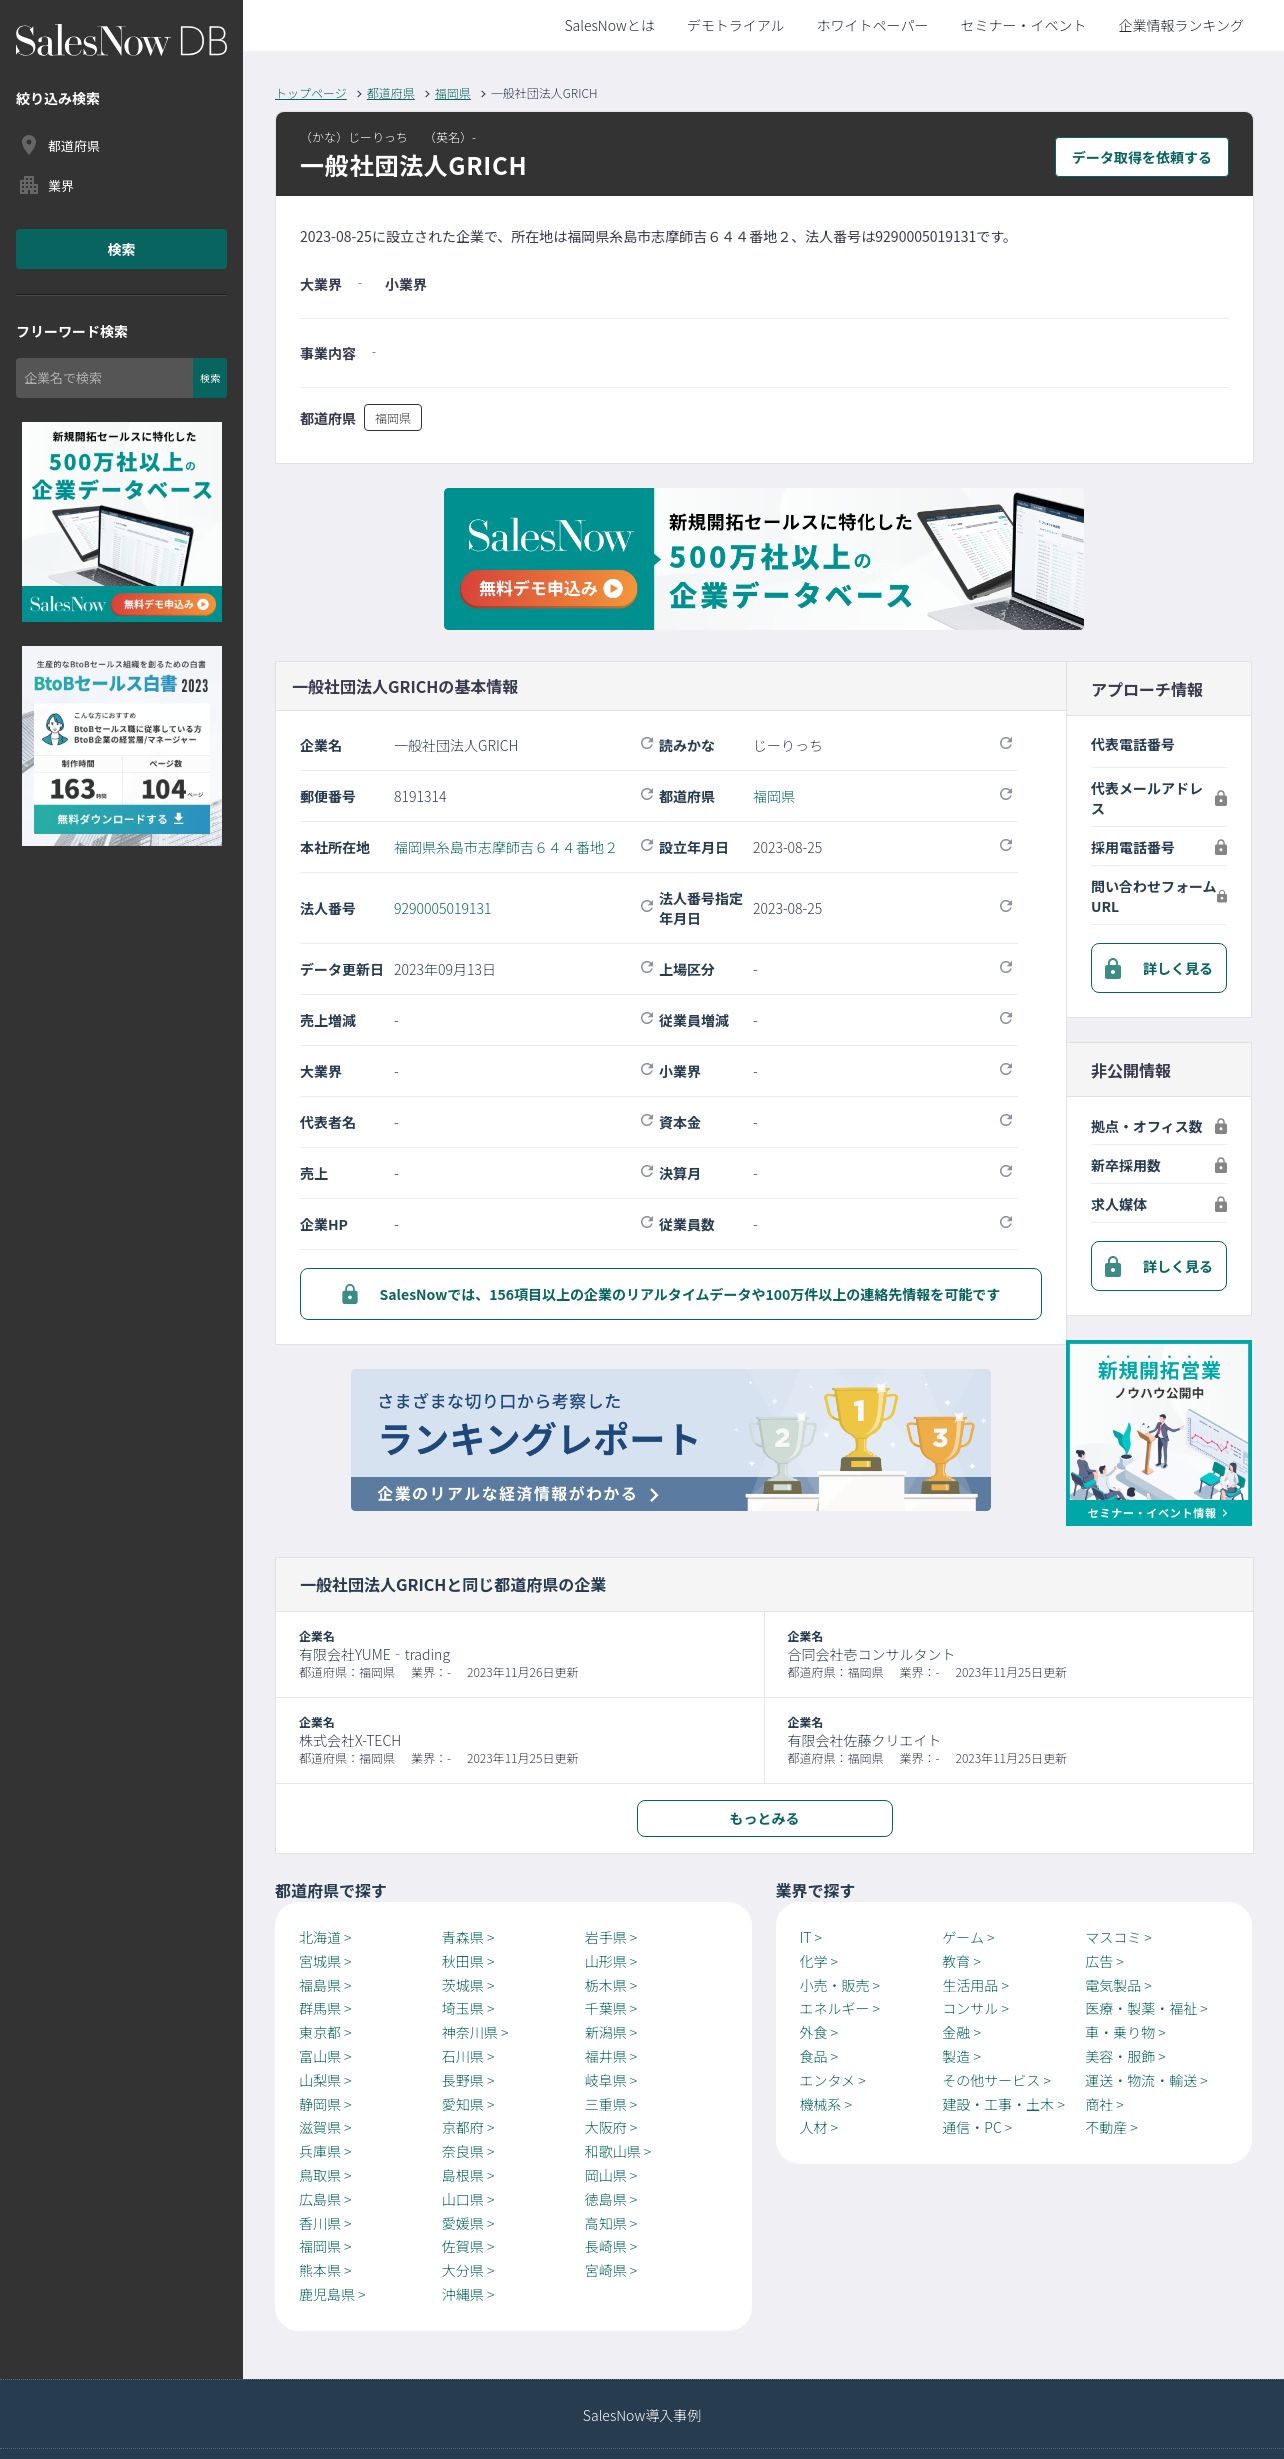Open 有限会社佐藤クリエイト company entry
The height and width of the screenshot is (2459, 1284).
pyautogui.click(x=1009, y=1740)
